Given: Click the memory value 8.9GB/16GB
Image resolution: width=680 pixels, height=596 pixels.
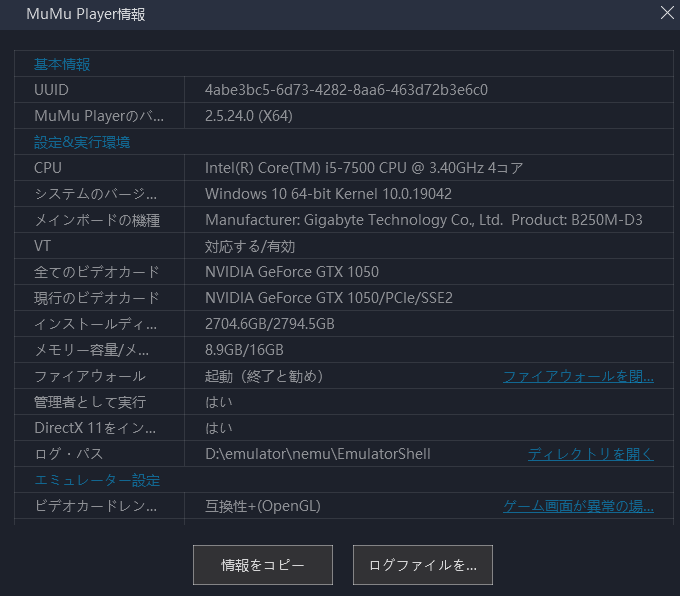Looking at the screenshot, I should pos(244,350).
